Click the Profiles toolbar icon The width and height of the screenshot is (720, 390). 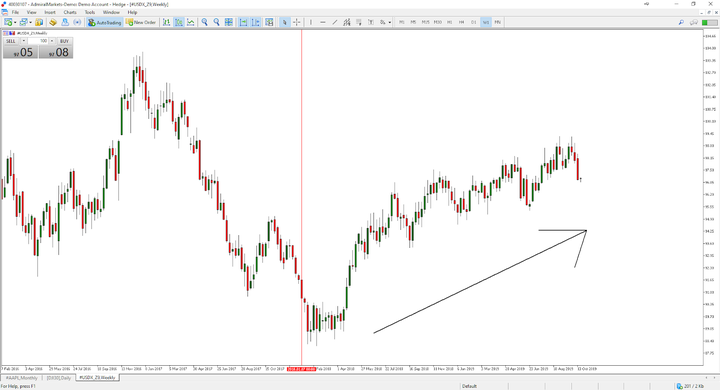(23, 22)
